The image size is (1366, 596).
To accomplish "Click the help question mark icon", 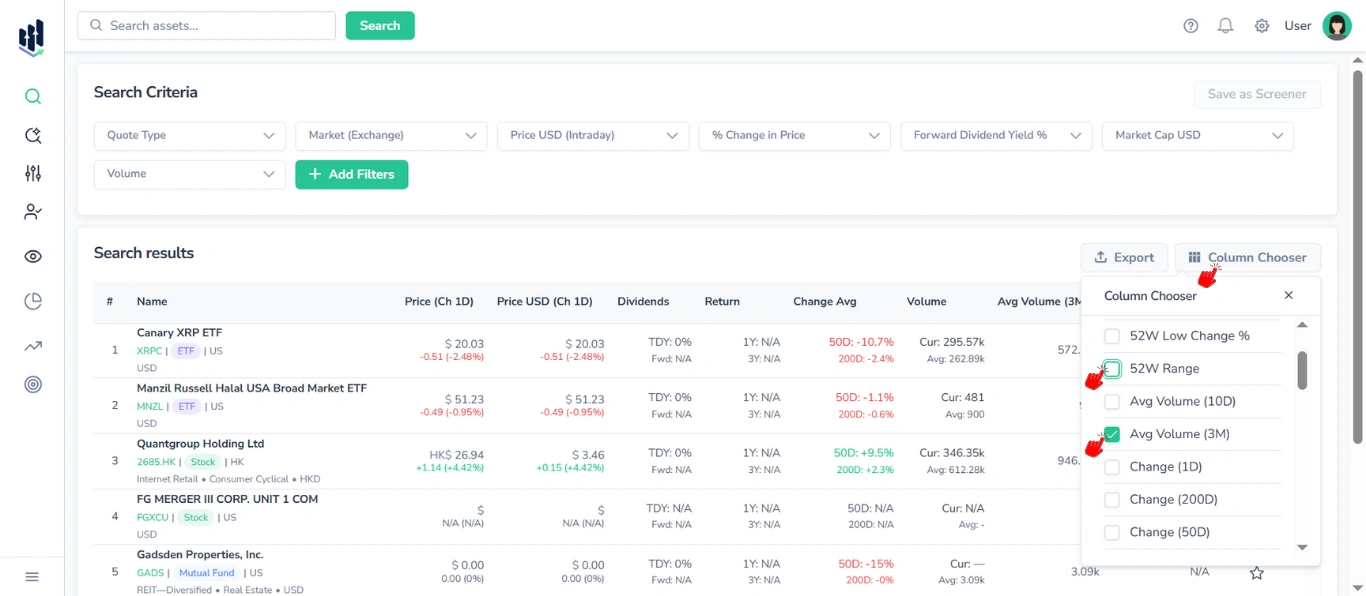I will coord(1190,26).
